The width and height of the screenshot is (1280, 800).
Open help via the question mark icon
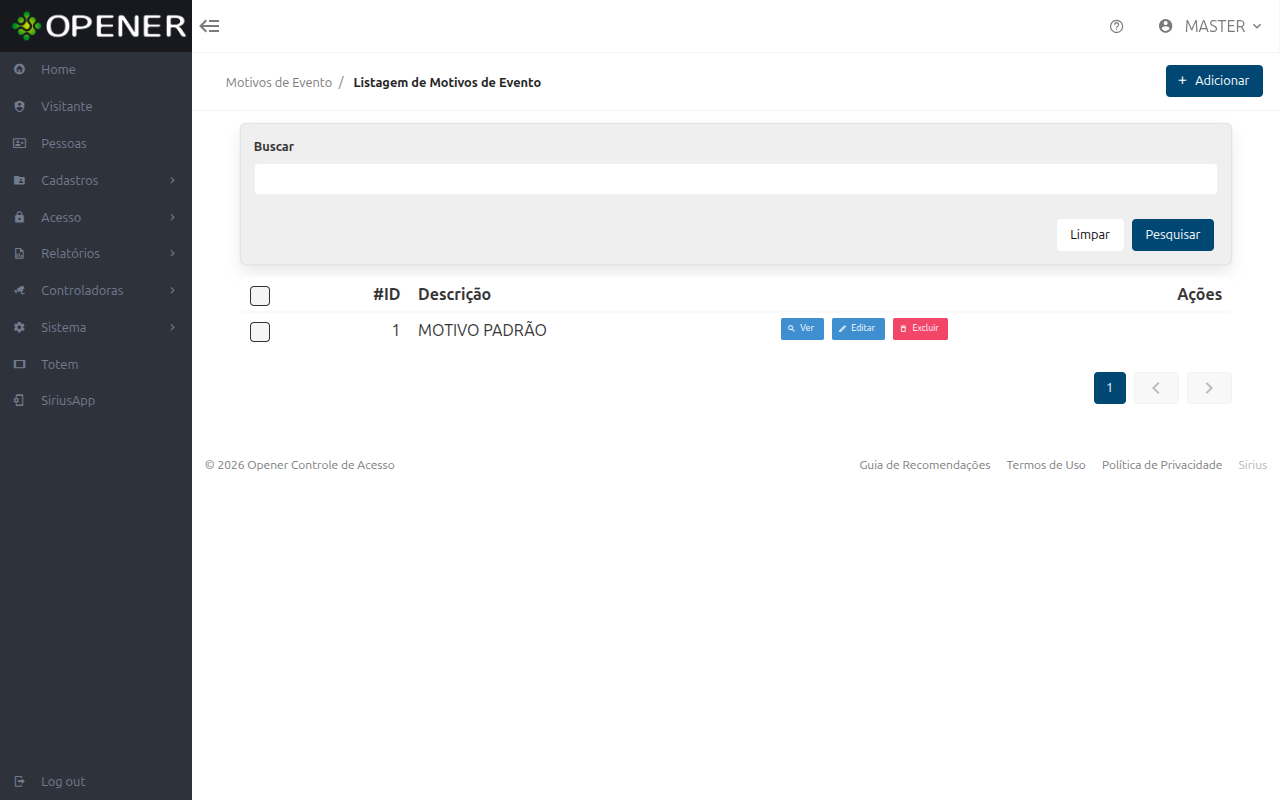[x=1117, y=26]
